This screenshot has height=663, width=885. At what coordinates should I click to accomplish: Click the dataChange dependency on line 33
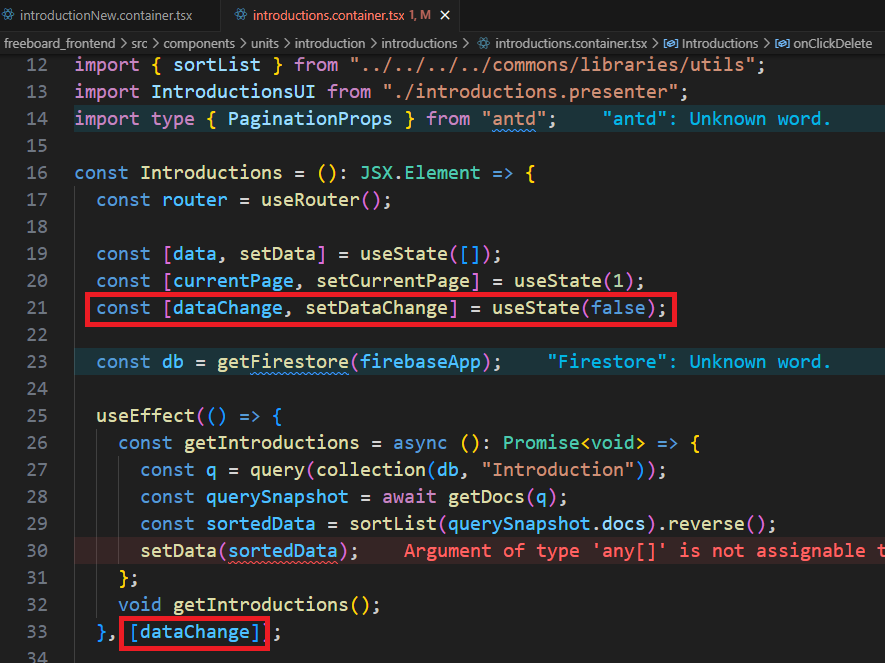pos(195,632)
